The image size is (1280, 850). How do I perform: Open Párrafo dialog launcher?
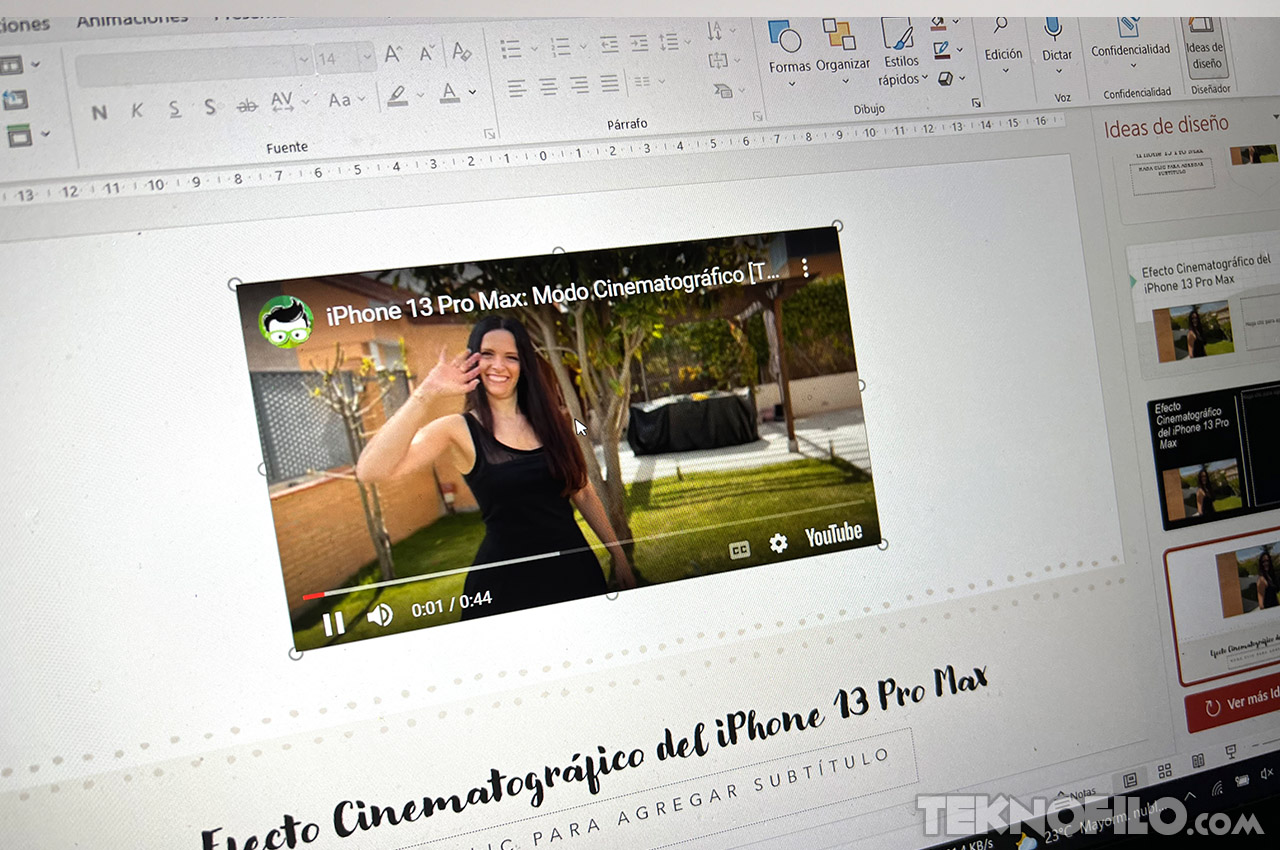(x=757, y=116)
